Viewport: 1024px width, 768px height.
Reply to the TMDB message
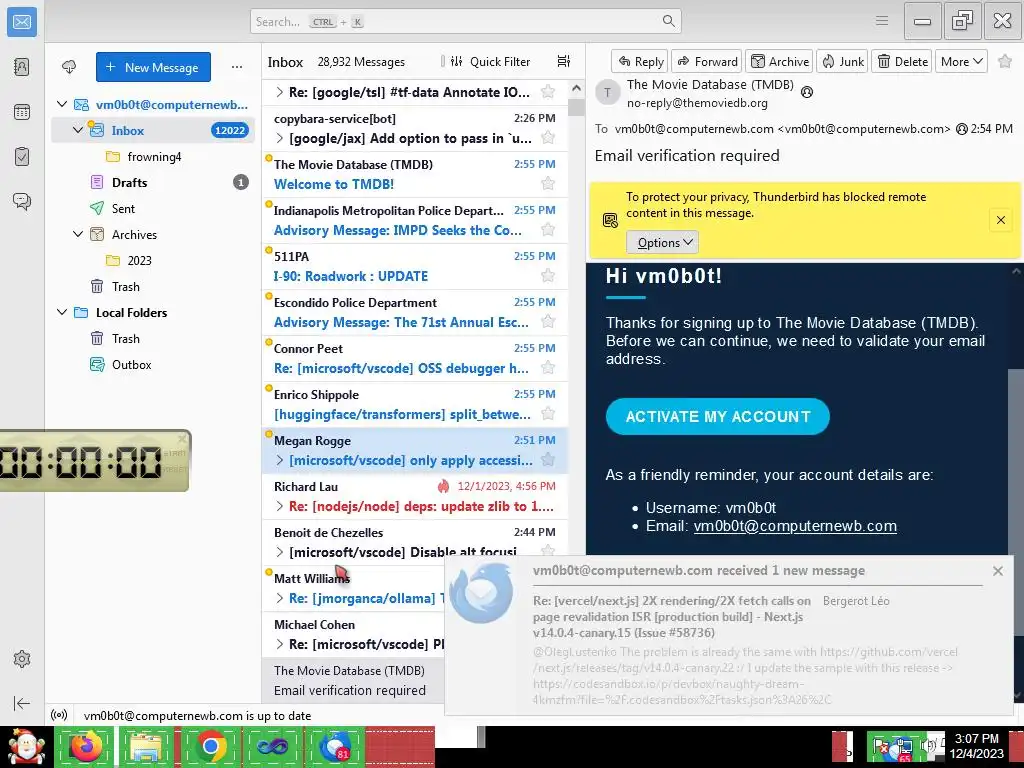[640, 61]
